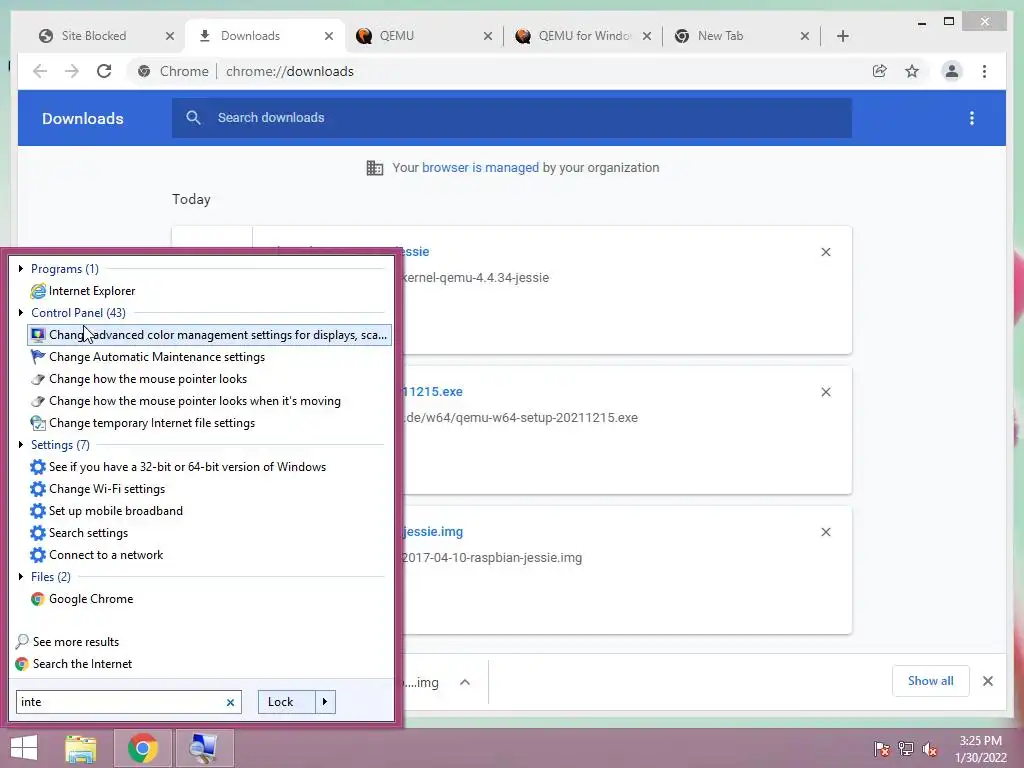1024x768 pixels.
Task: Open the 11215.exe download file link
Action: (x=432, y=392)
